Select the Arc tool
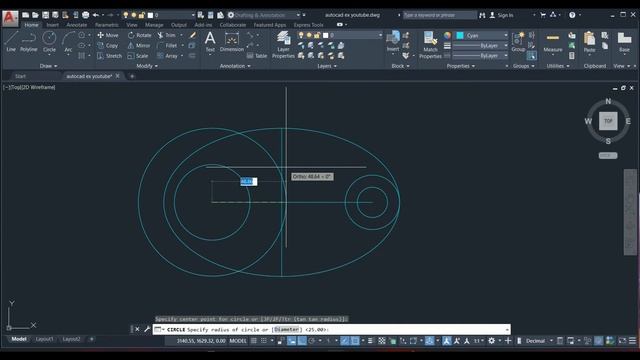 (x=68, y=42)
